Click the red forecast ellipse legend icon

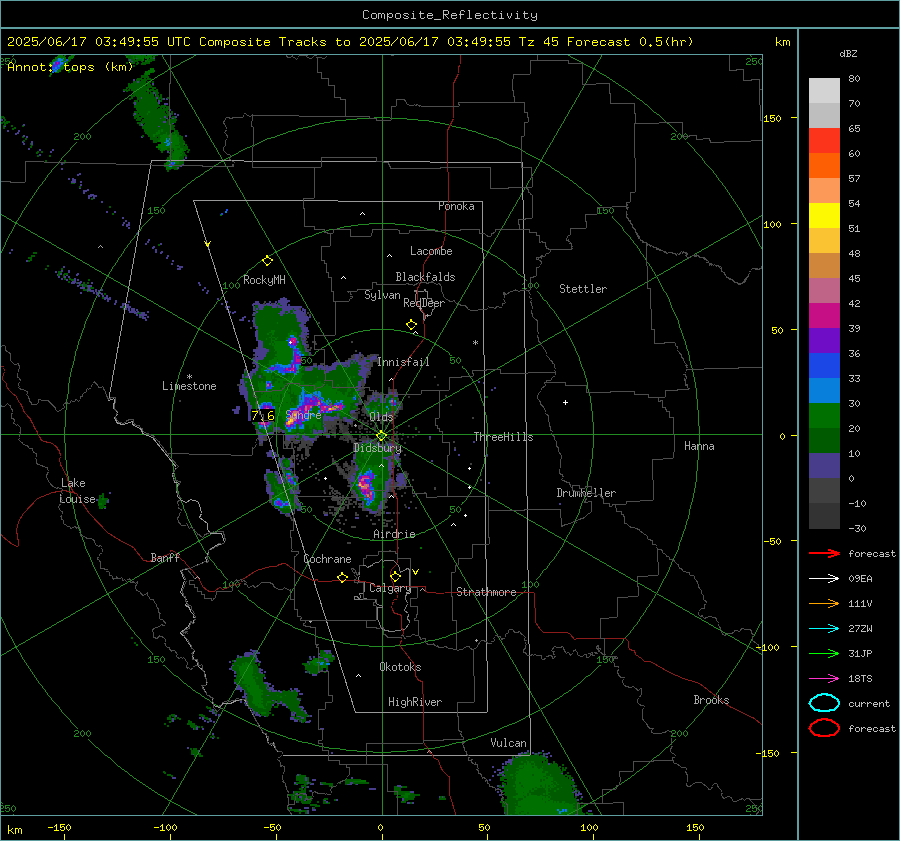[x=824, y=728]
